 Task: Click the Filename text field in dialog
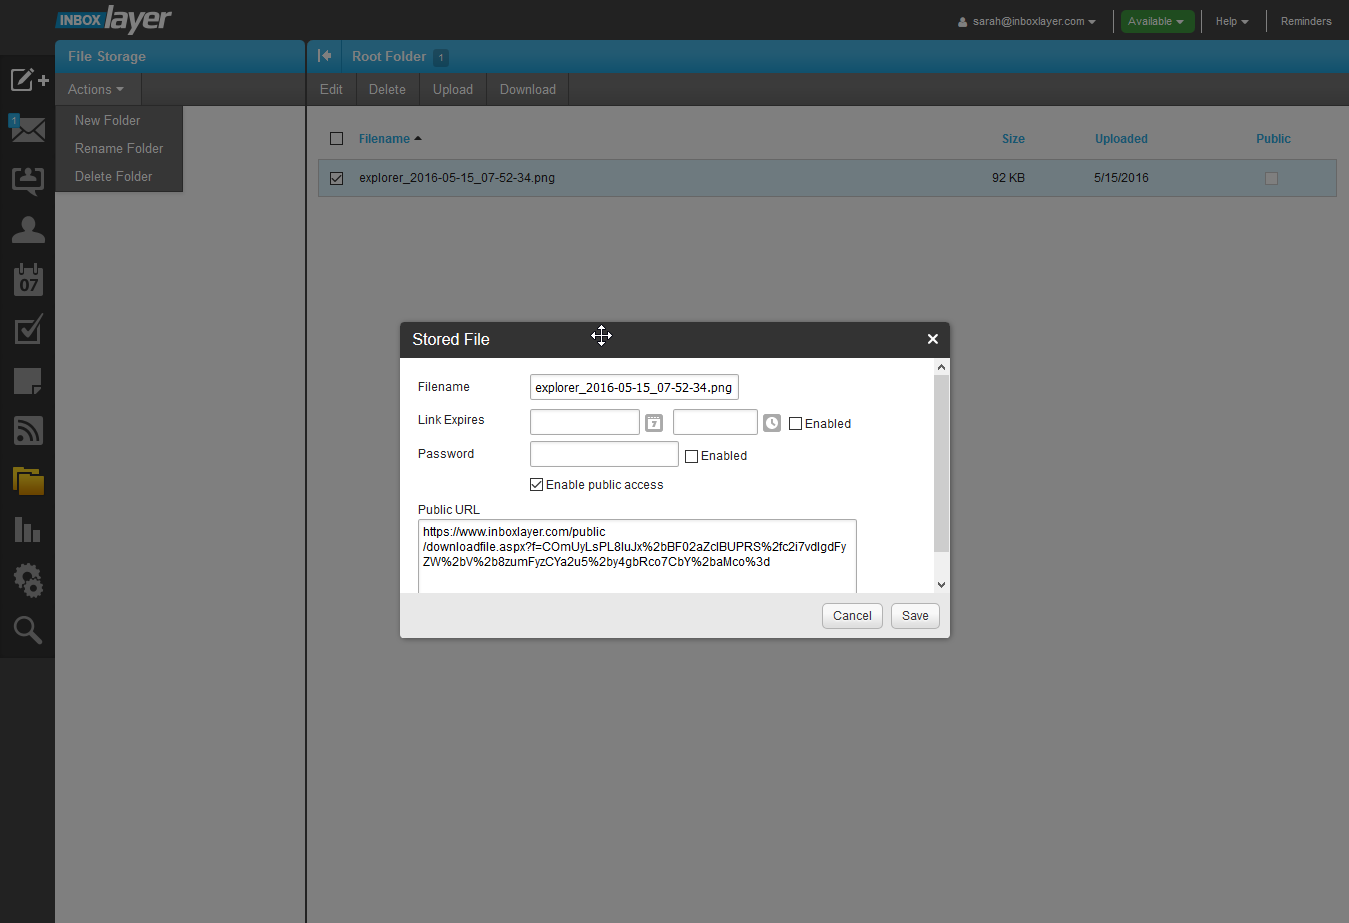tap(633, 388)
